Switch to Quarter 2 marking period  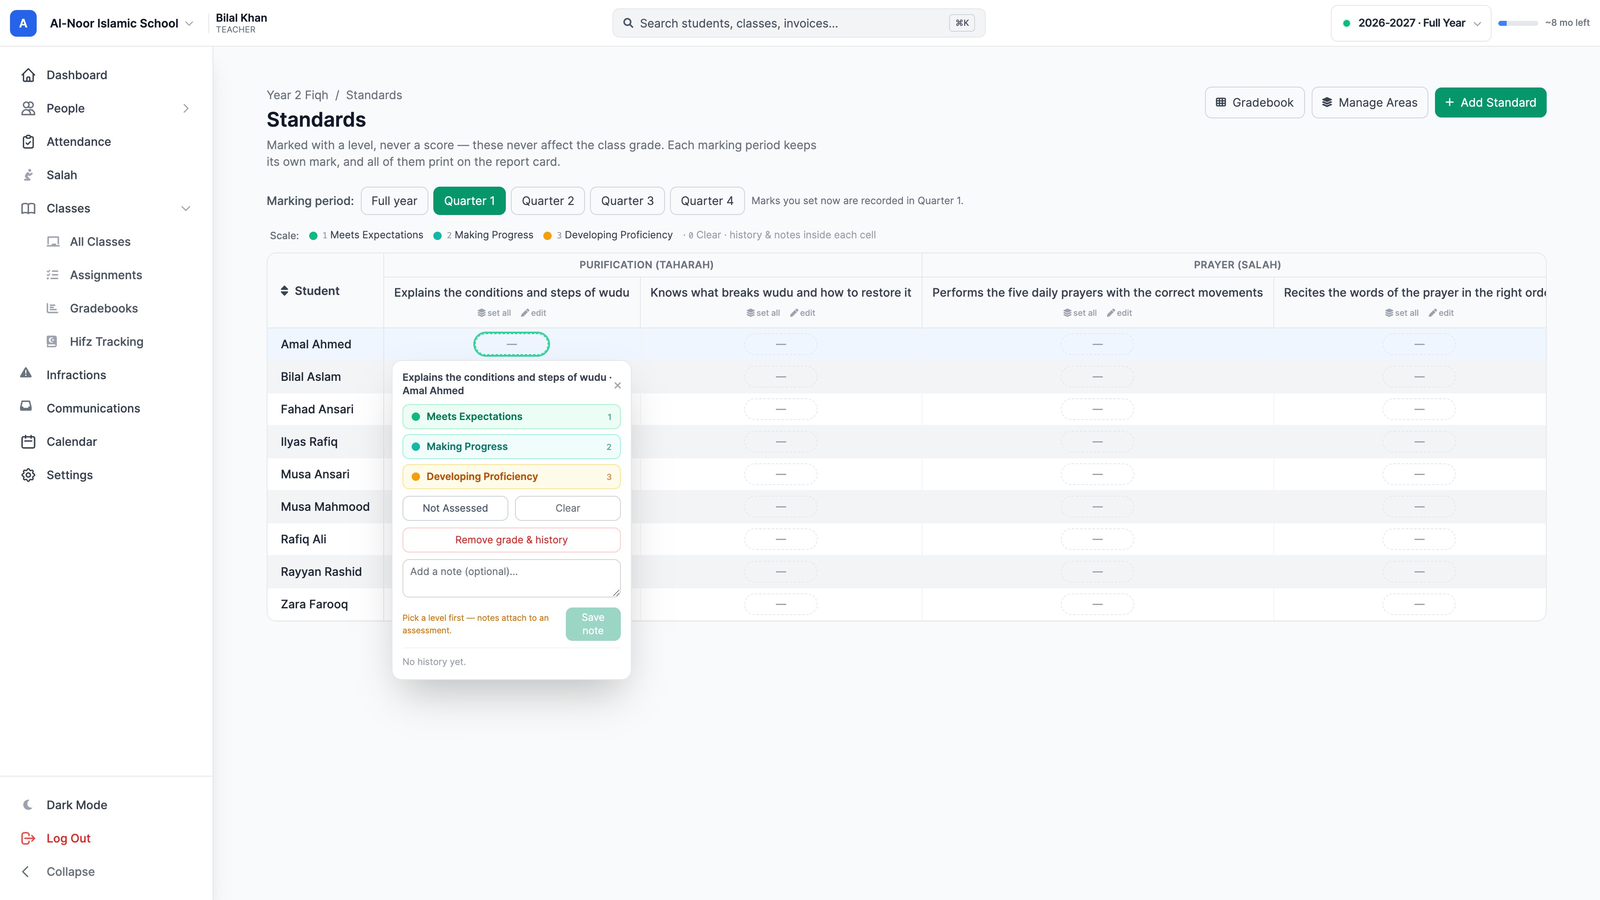[x=548, y=201]
